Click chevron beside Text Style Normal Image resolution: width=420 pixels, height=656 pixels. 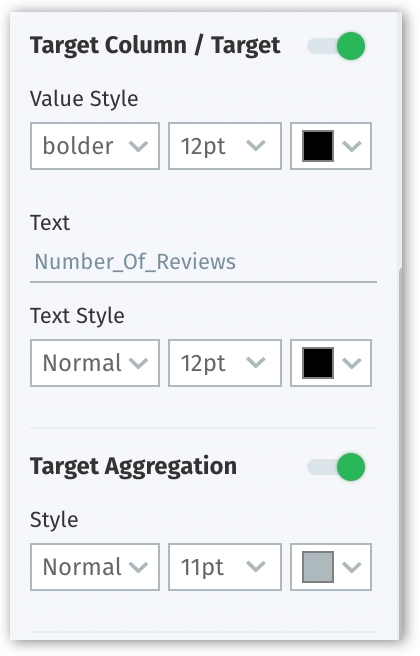tap(138, 363)
